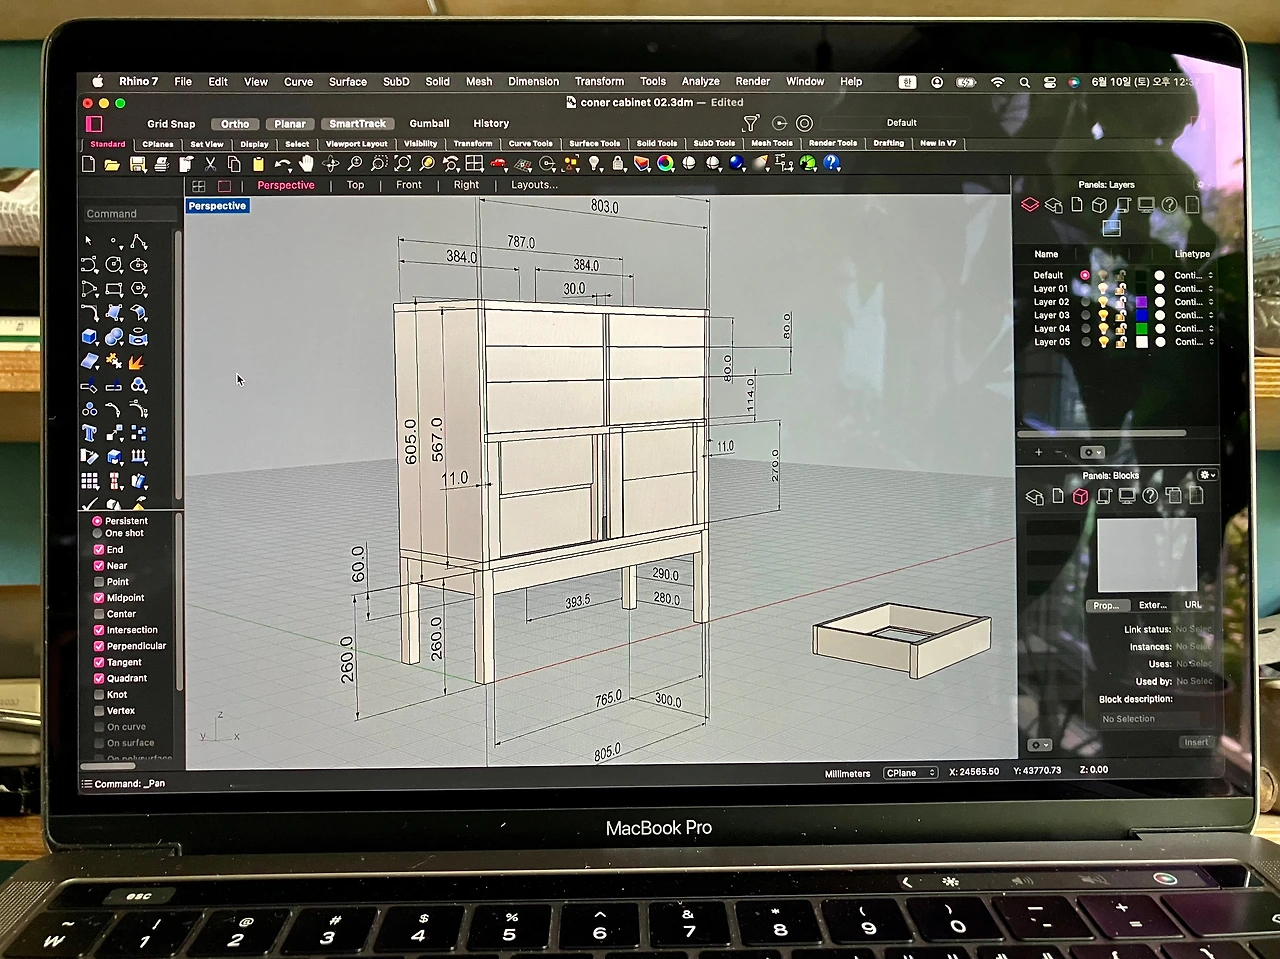Toggle the SmartTrack button
Viewport: 1280px width, 959px height.
click(x=357, y=124)
